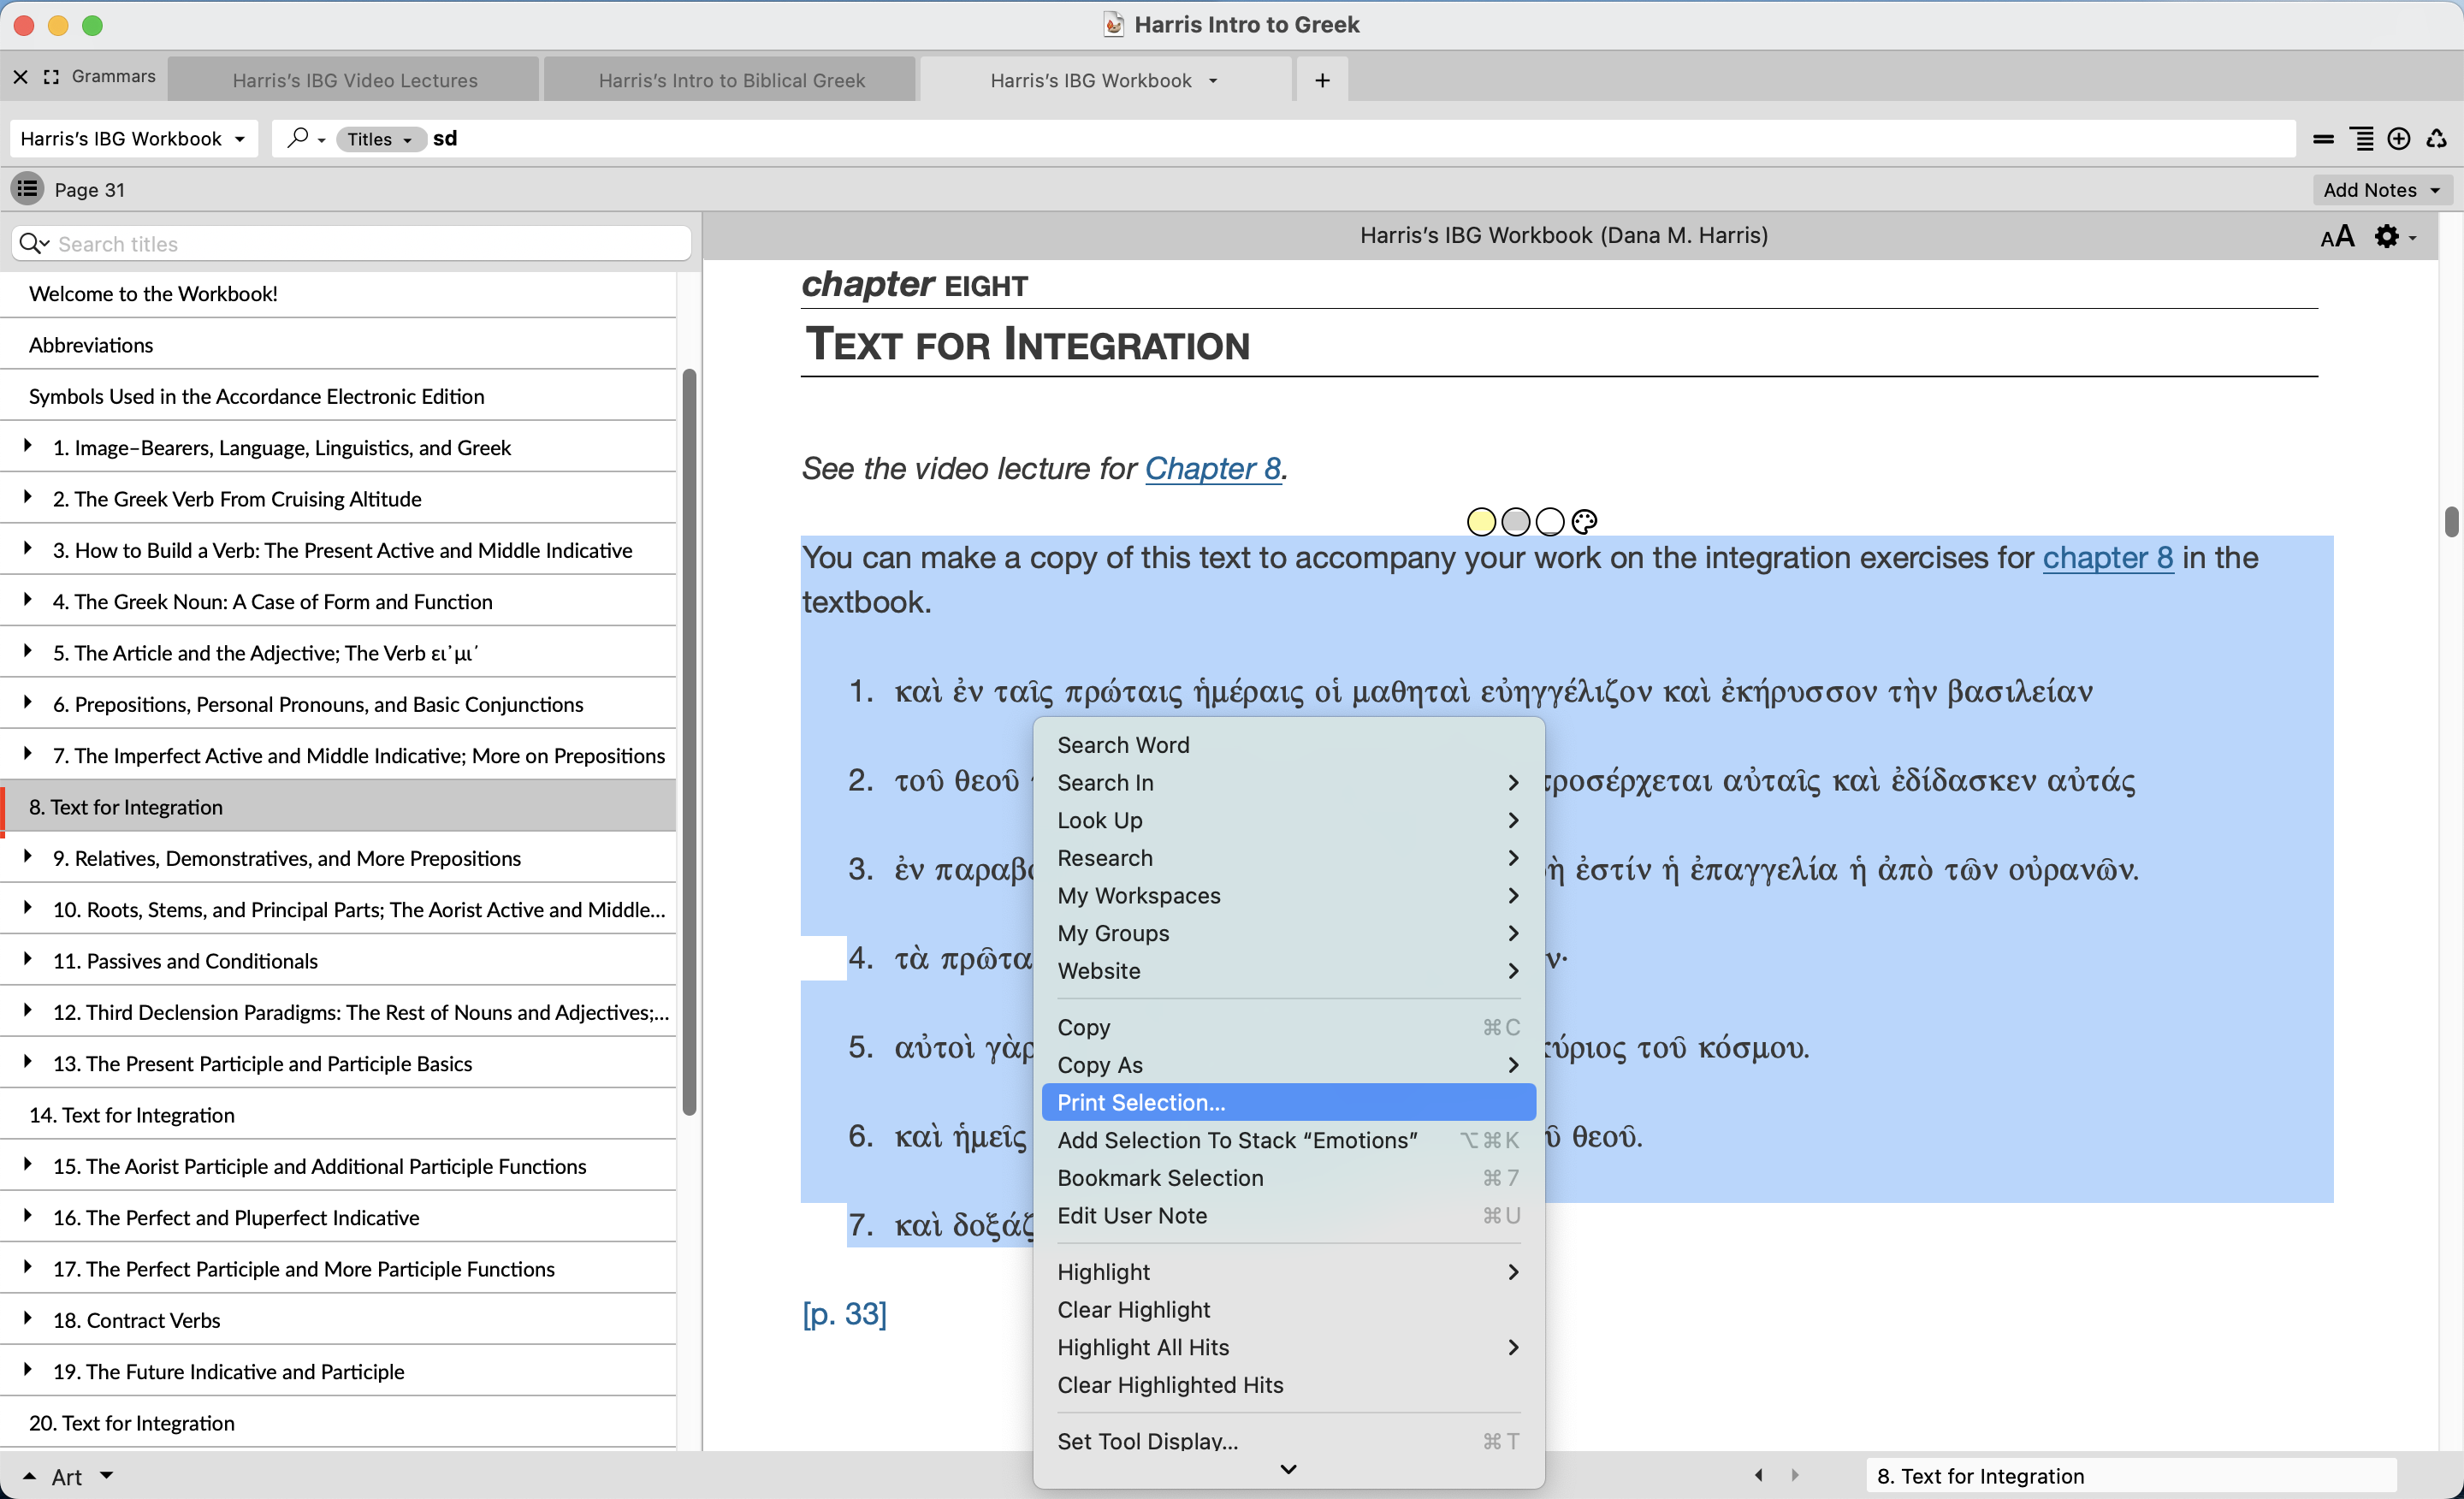Open the Titles search field dropdown
This screenshot has width=2464, height=1499.
(379, 139)
